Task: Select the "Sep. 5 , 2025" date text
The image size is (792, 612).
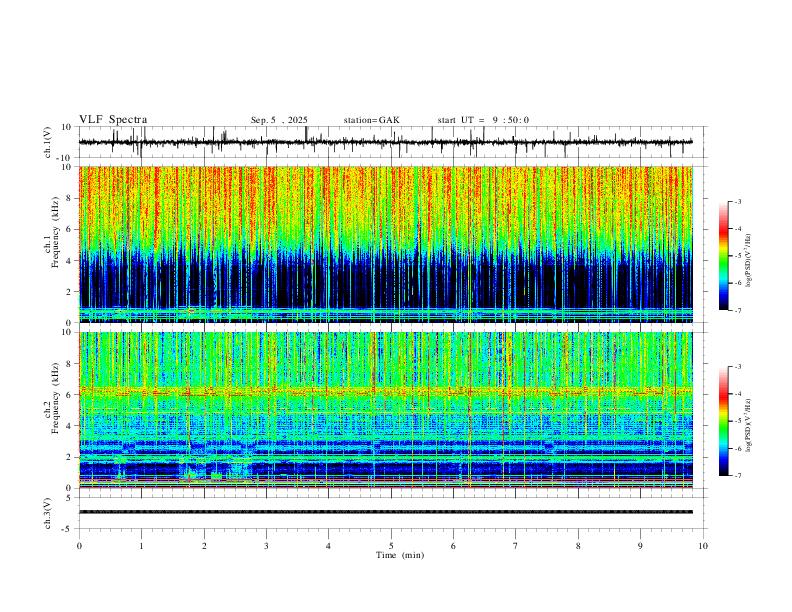Action: pos(279,120)
